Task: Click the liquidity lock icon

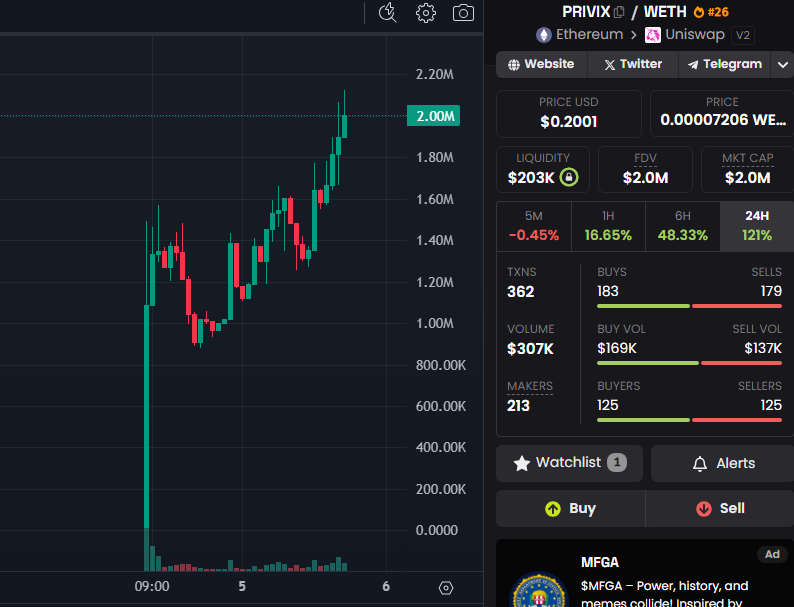Action: (x=569, y=177)
